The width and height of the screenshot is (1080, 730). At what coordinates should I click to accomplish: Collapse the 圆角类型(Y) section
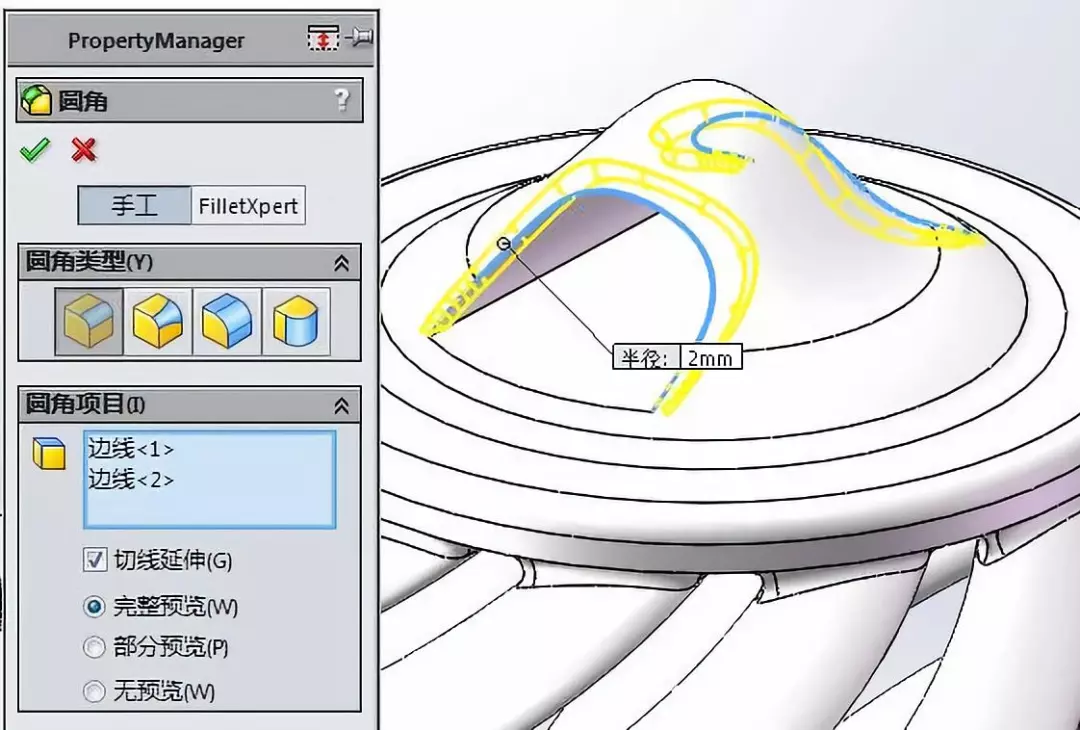342,262
